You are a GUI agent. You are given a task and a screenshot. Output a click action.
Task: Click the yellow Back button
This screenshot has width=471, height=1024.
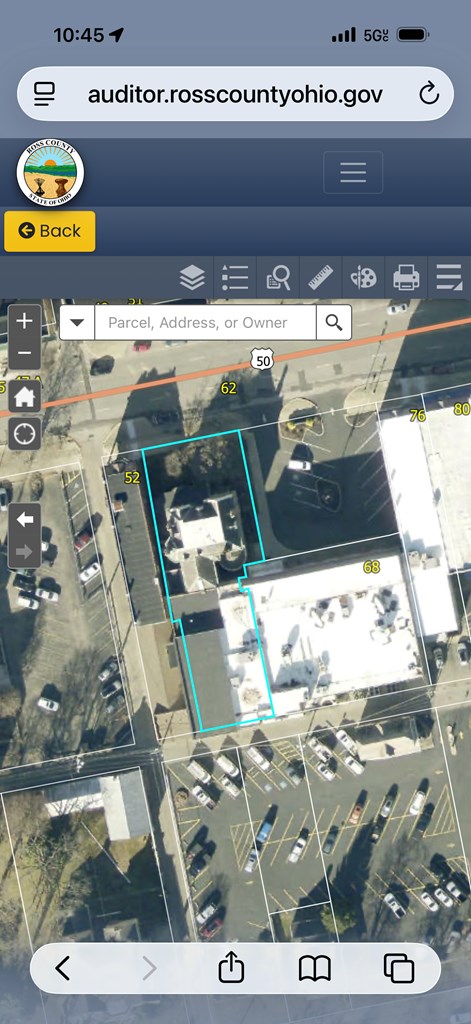[50, 231]
